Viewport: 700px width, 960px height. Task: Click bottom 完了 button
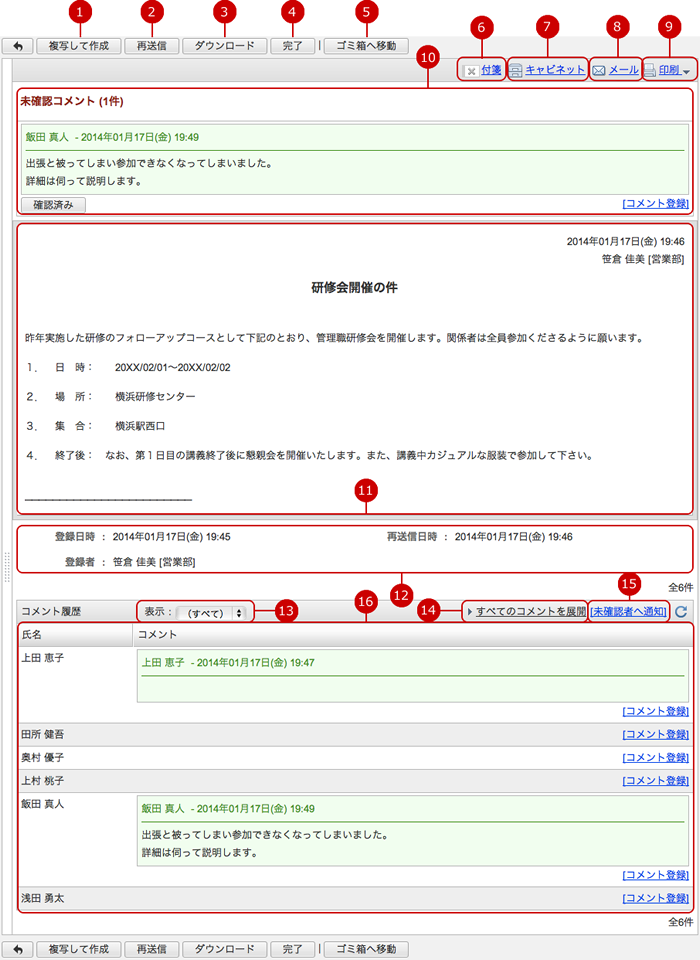293,949
